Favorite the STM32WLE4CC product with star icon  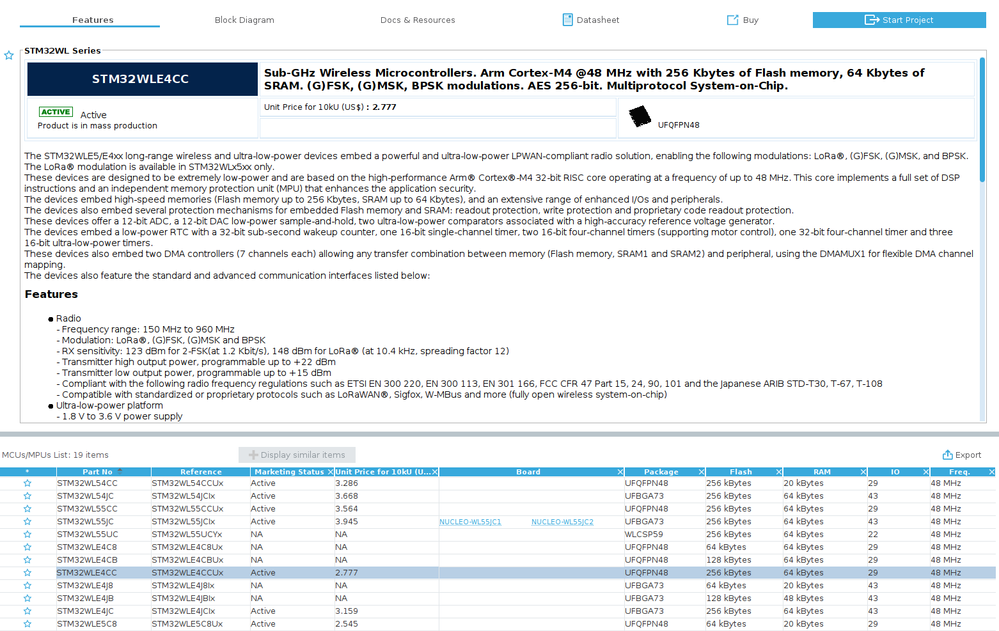[9, 55]
